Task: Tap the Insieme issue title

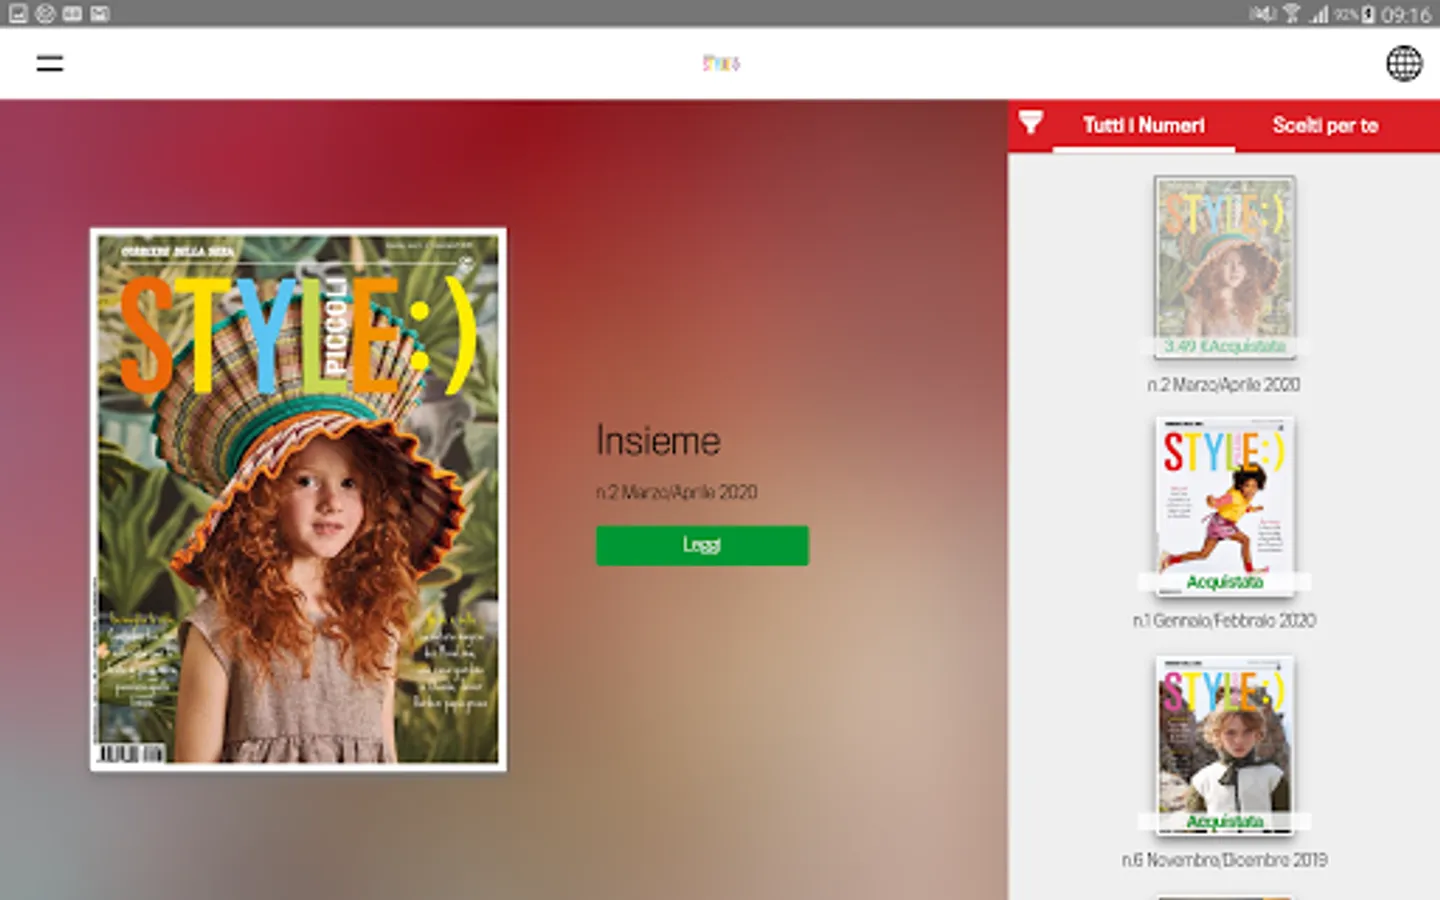Action: tap(658, 441)
